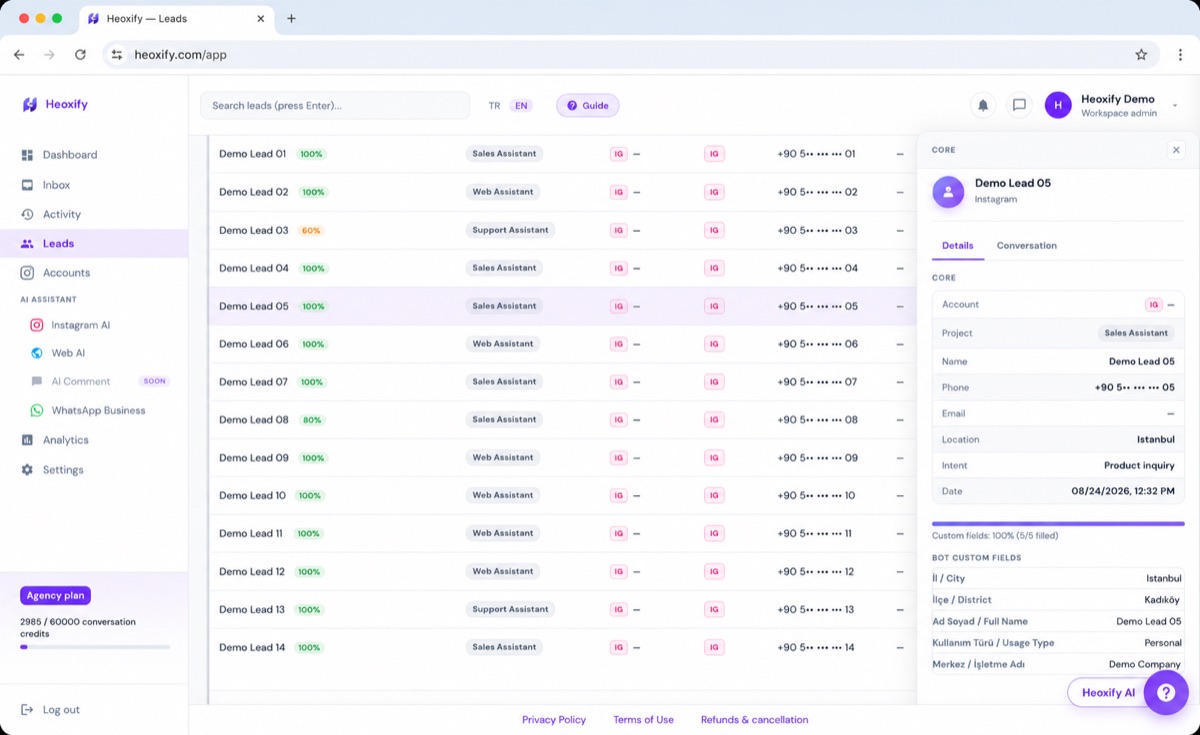
Task: Click second IG badge on Demo Lead 10 row
Action: coord(713,496)
